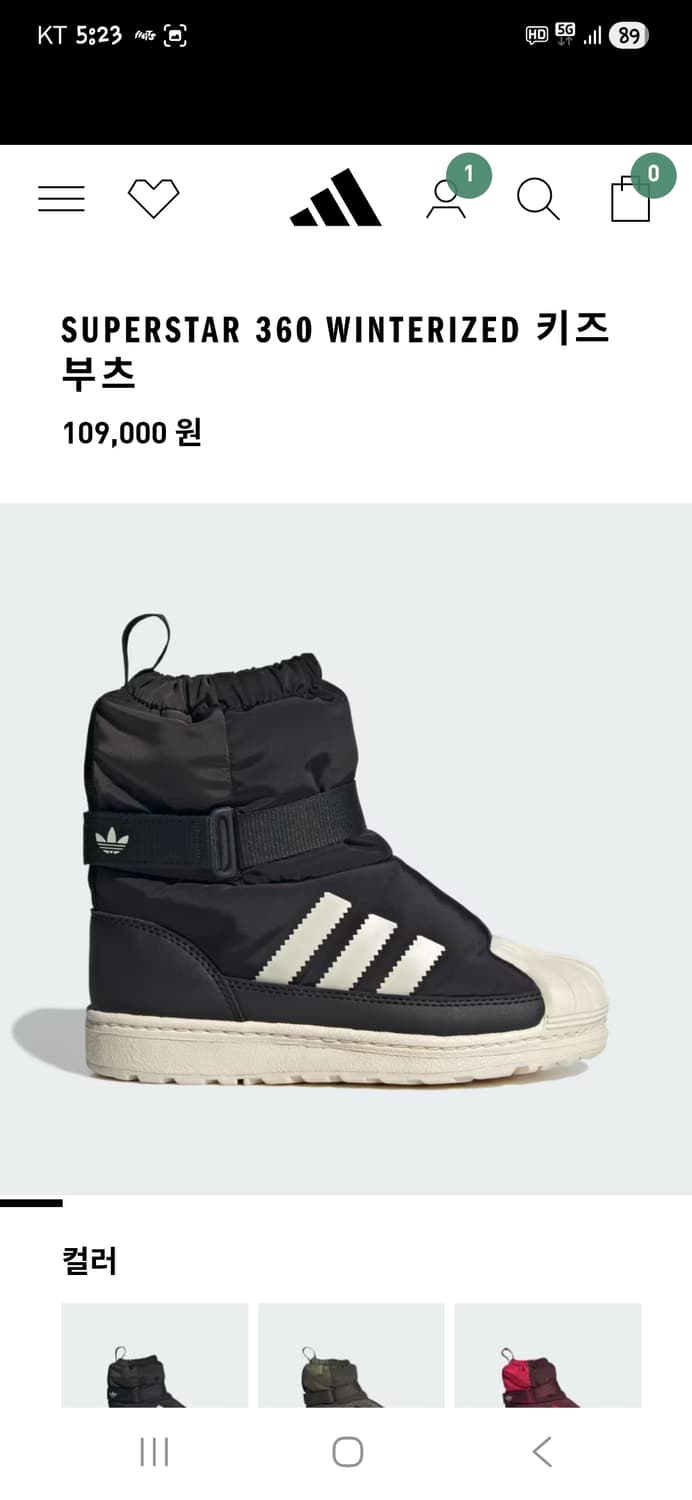692x1500 pixels.
Task: Tap the cart item count badge
Action: tap(654, 174)
